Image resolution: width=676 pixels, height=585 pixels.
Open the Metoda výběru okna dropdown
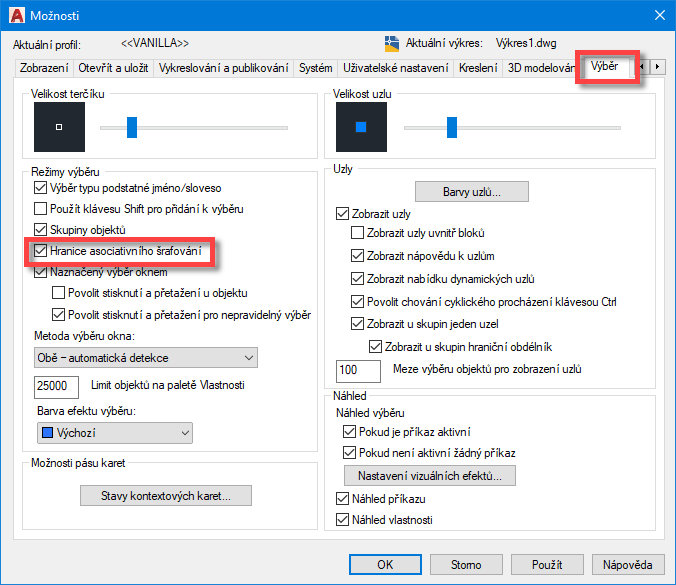click(146, 358)
